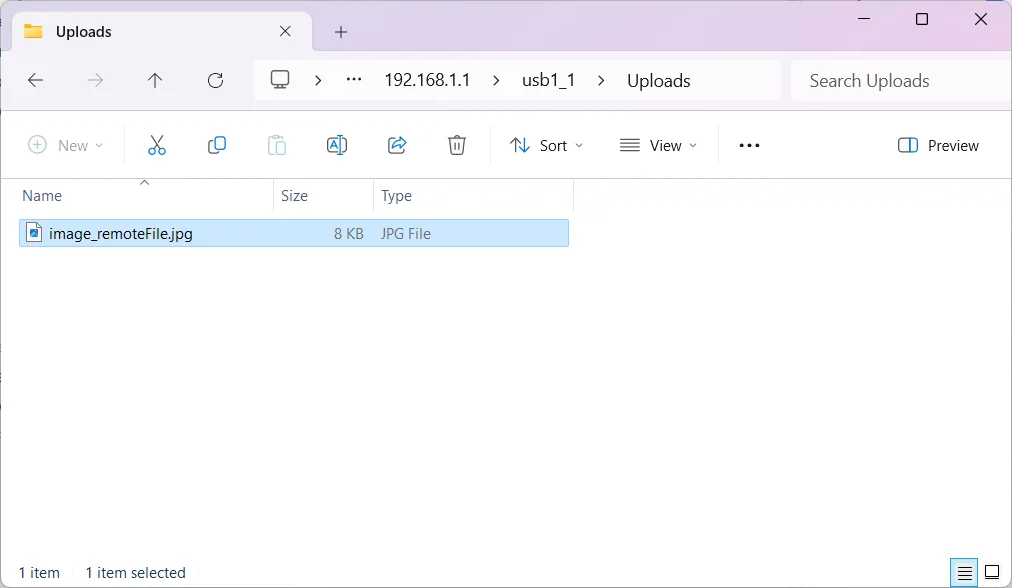Open the New item dropdown

[65, 145]
